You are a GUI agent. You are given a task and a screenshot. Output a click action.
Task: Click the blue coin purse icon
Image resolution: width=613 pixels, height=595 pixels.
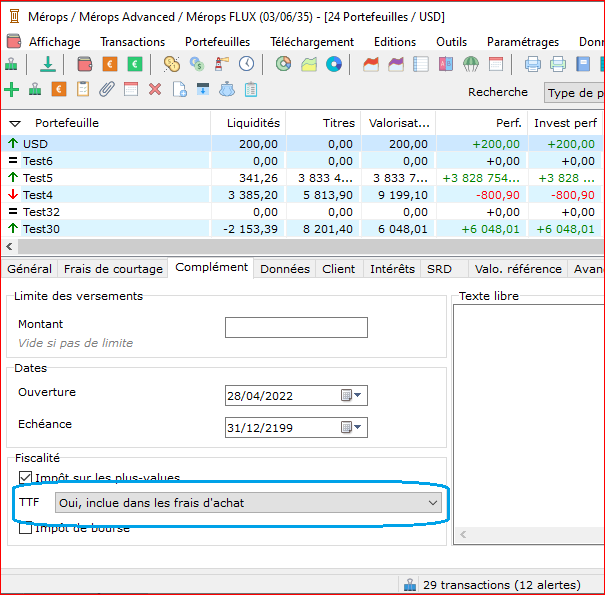pos(227,90)
